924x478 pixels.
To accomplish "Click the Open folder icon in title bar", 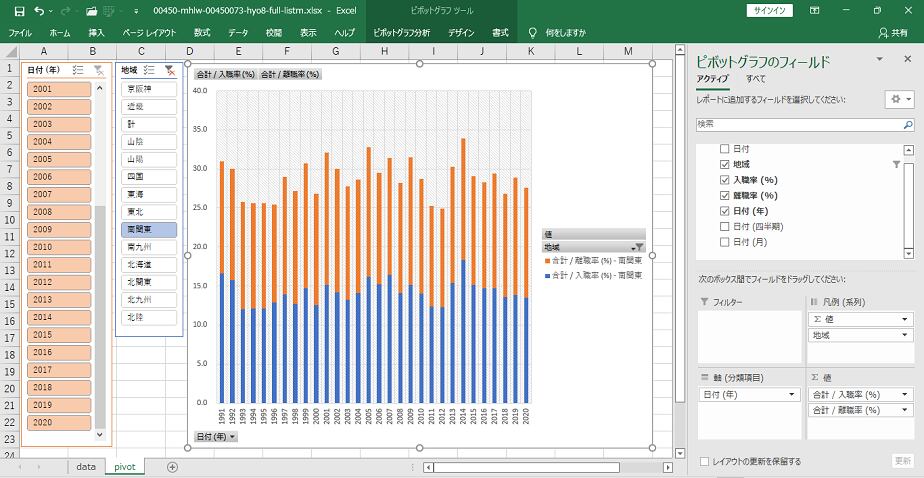I will [x=92, y=10].
